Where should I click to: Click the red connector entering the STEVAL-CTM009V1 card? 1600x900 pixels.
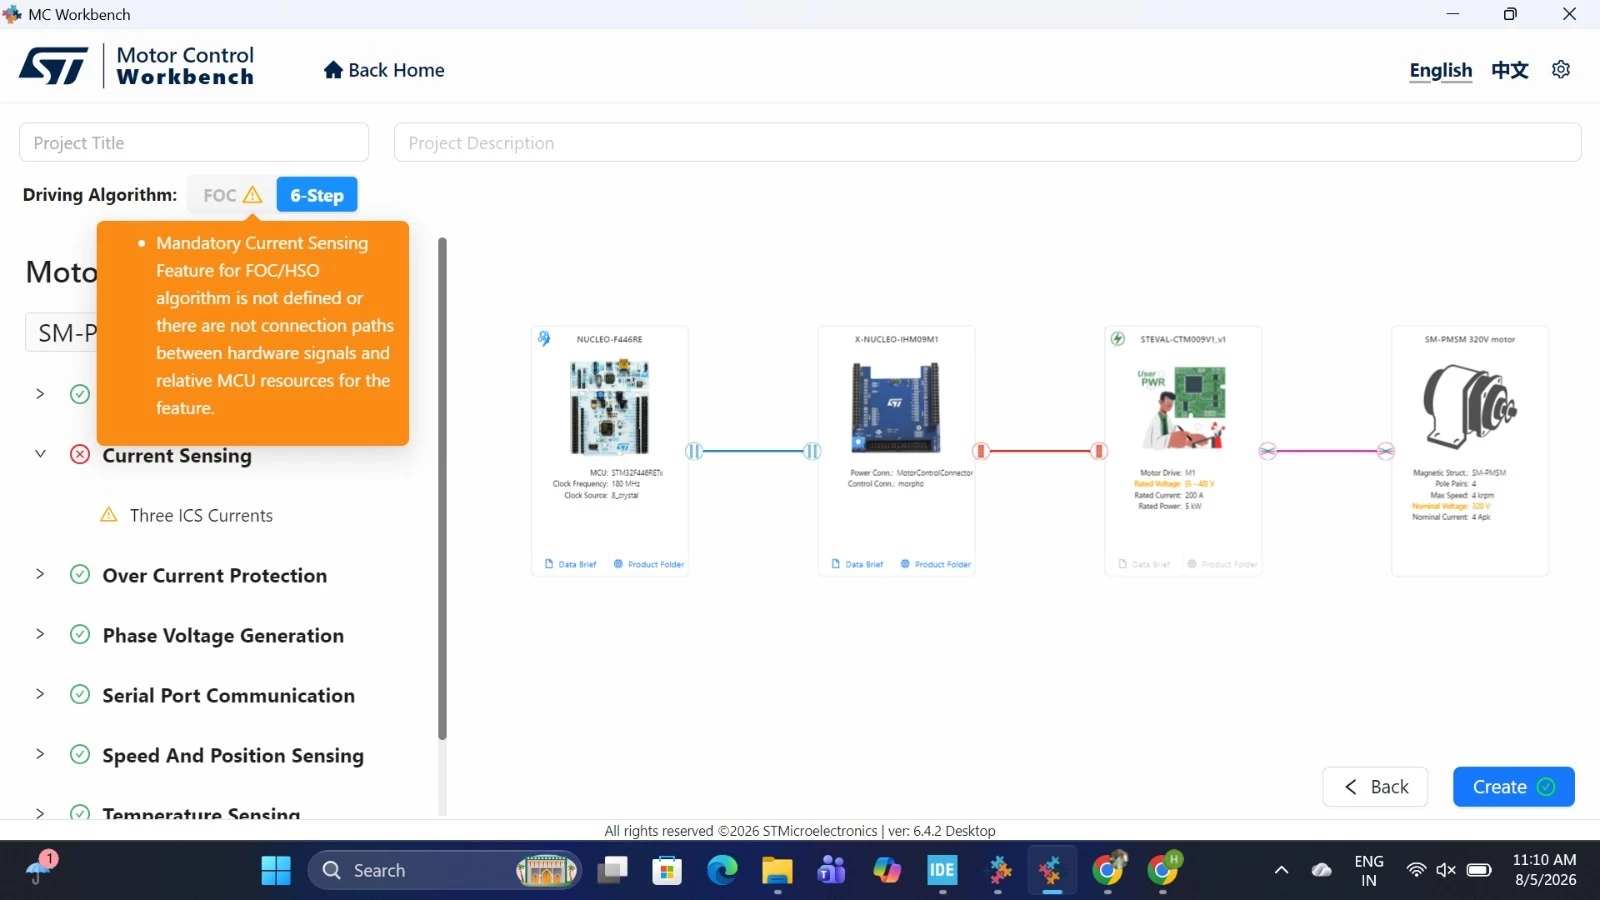[1099, 451]
